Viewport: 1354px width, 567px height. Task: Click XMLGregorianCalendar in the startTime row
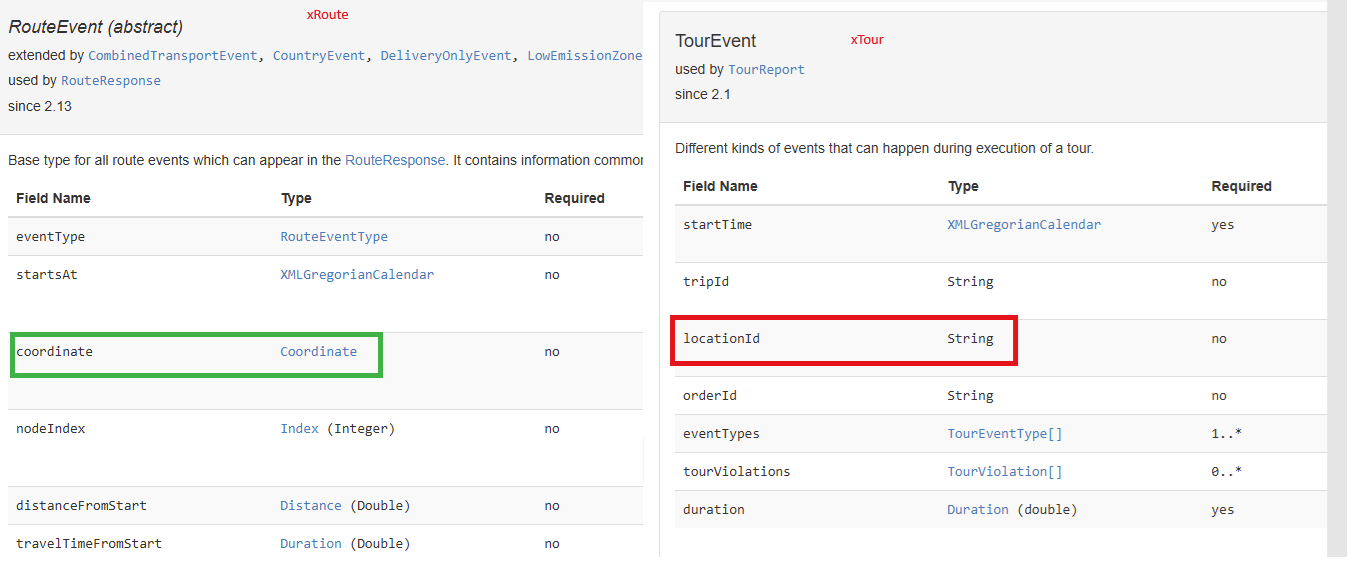click(1024, 225)
